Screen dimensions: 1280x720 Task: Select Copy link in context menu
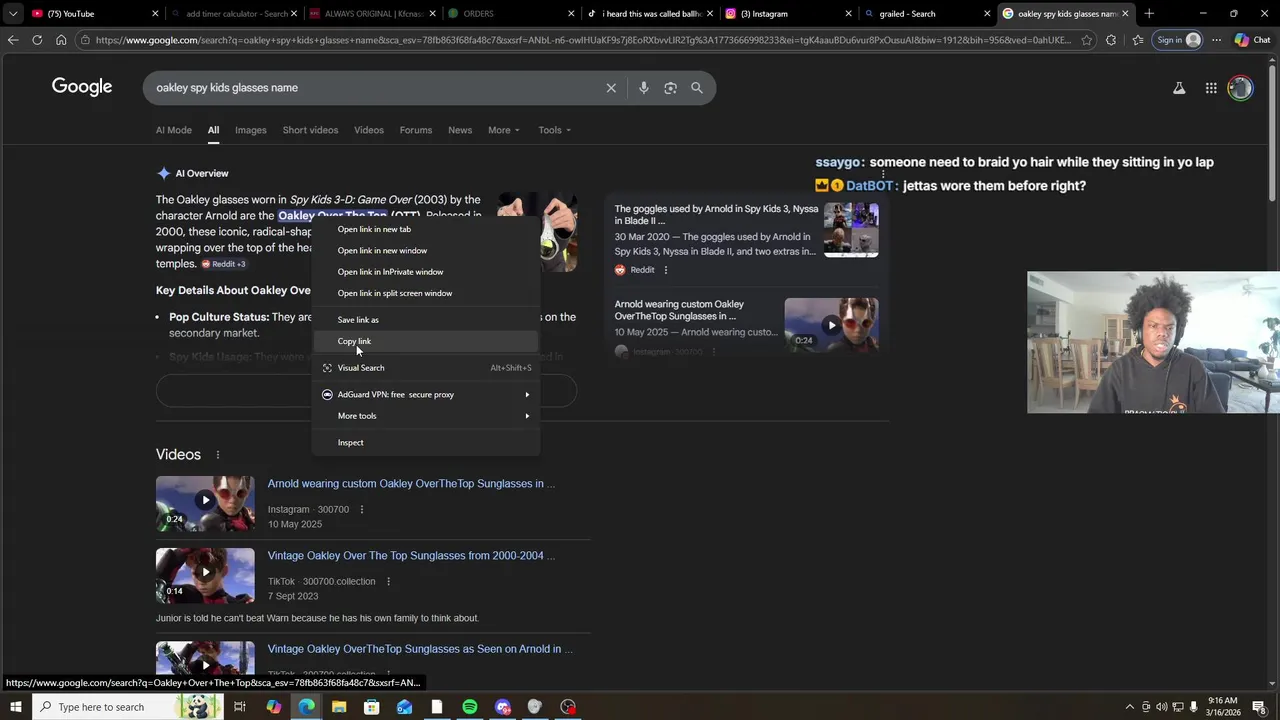coord(426,341)
